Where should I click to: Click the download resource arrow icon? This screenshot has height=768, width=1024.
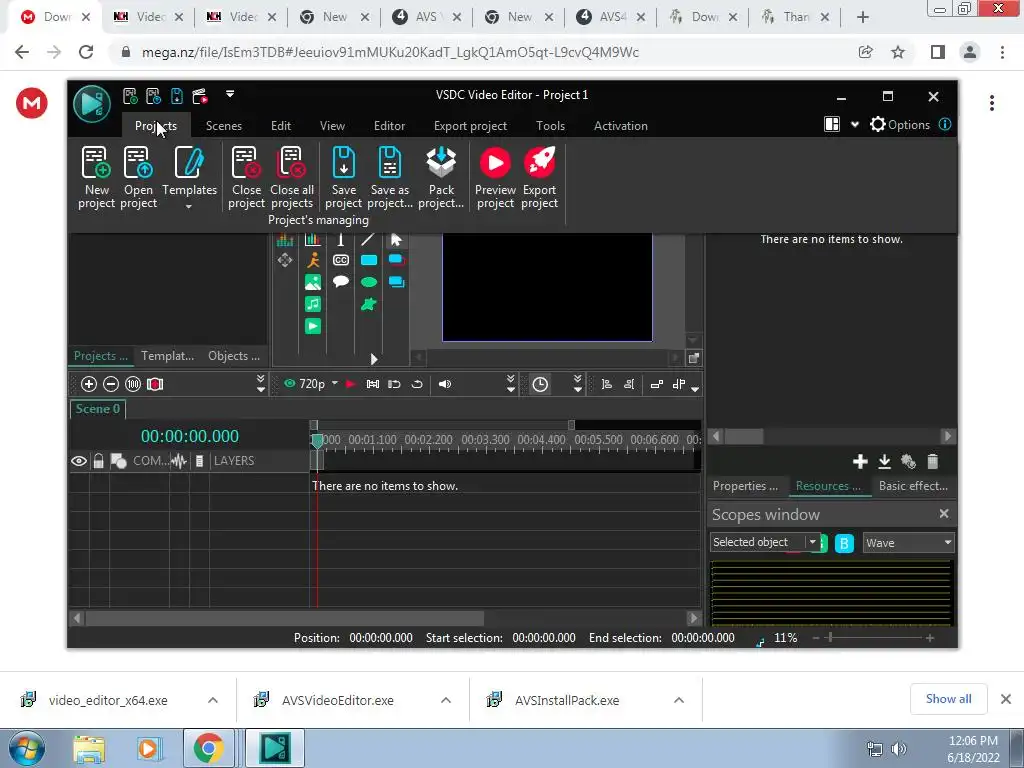tap(884, 462)
